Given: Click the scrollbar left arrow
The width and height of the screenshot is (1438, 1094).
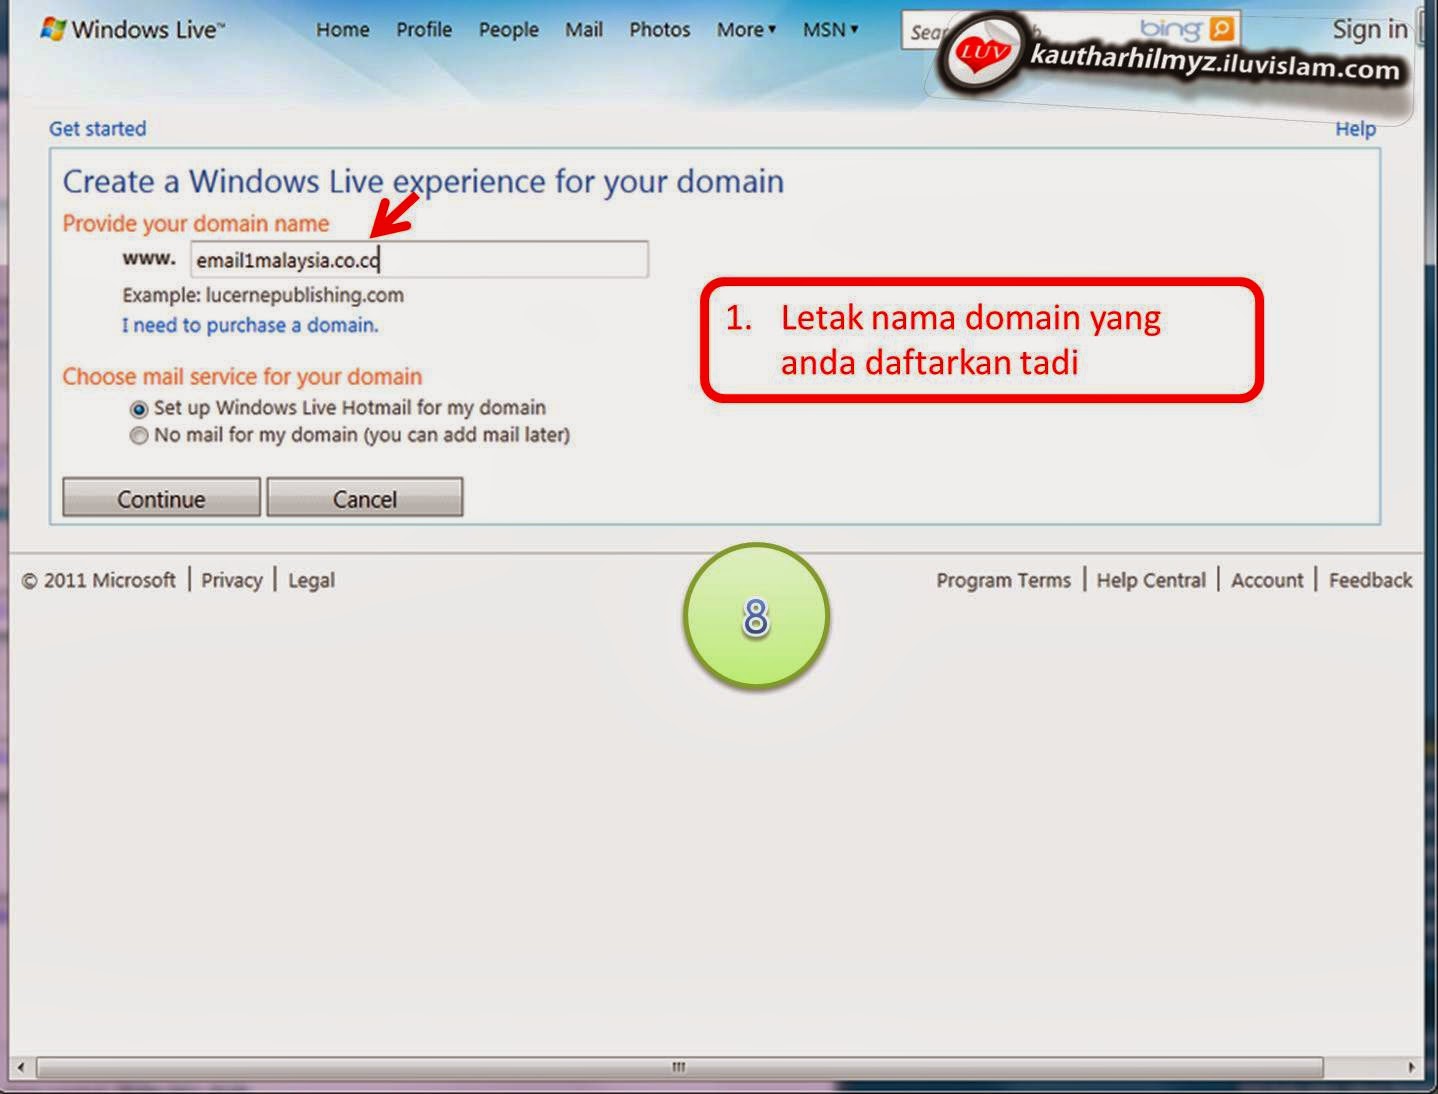Looking at the screenshot, I should tap(20, 1067).
